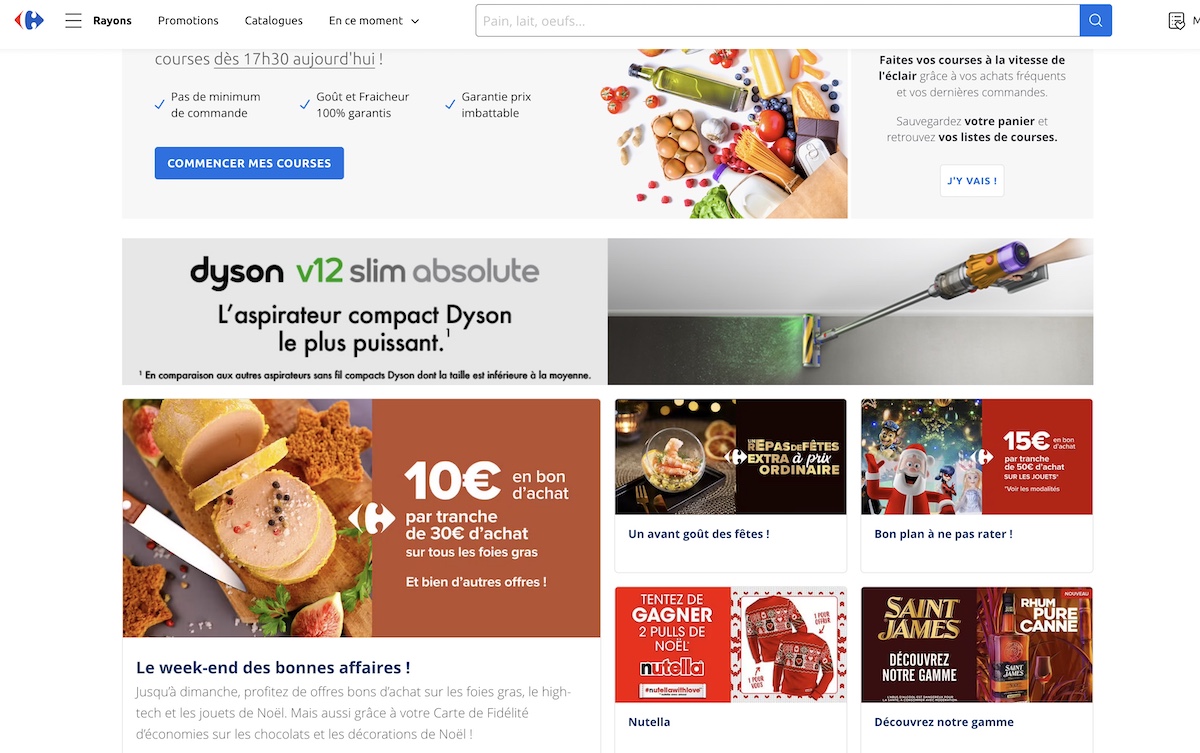Expand the En ce moment dropdown
This screenshot has width=1200, height=753.
pos(374,20)
